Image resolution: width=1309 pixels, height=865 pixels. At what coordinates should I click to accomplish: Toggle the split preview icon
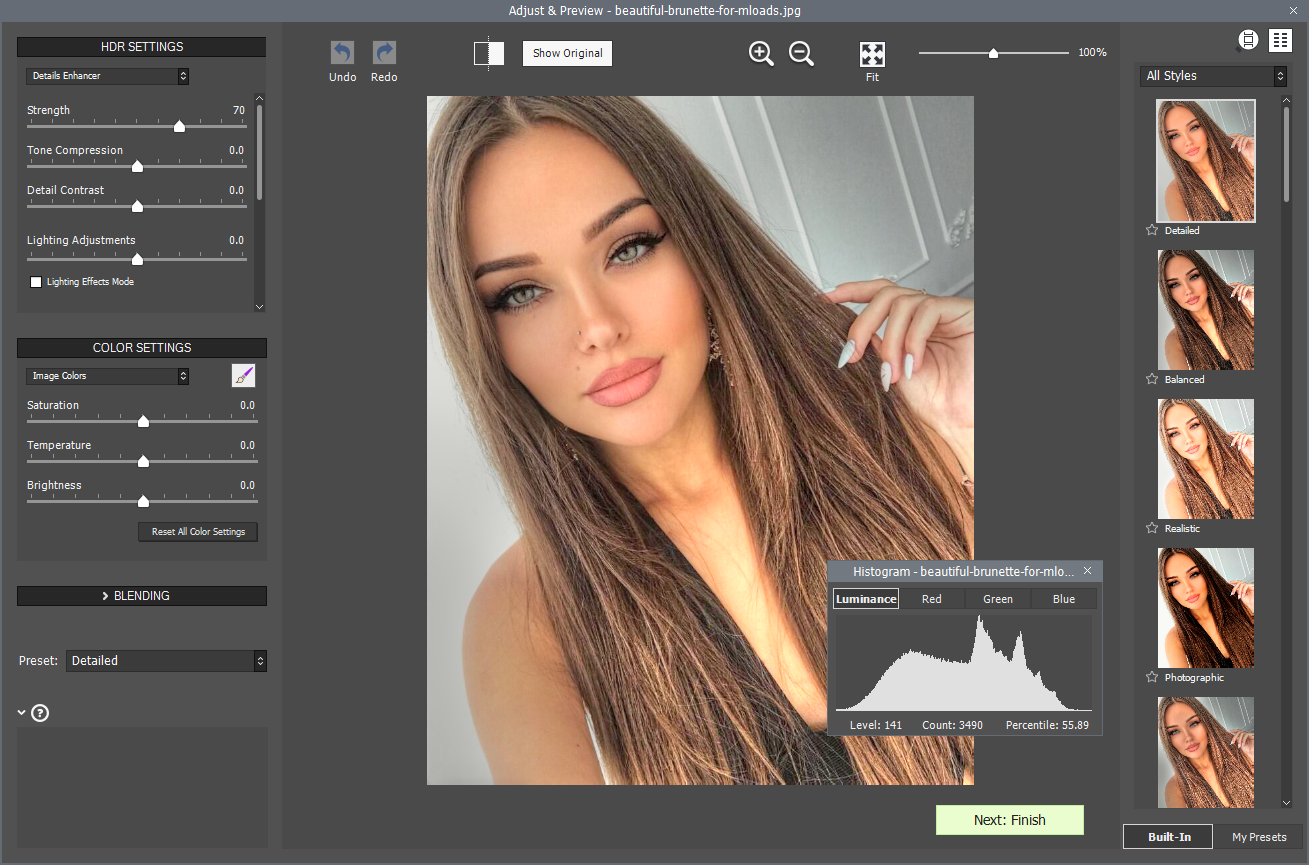click(x=489, y=53)
